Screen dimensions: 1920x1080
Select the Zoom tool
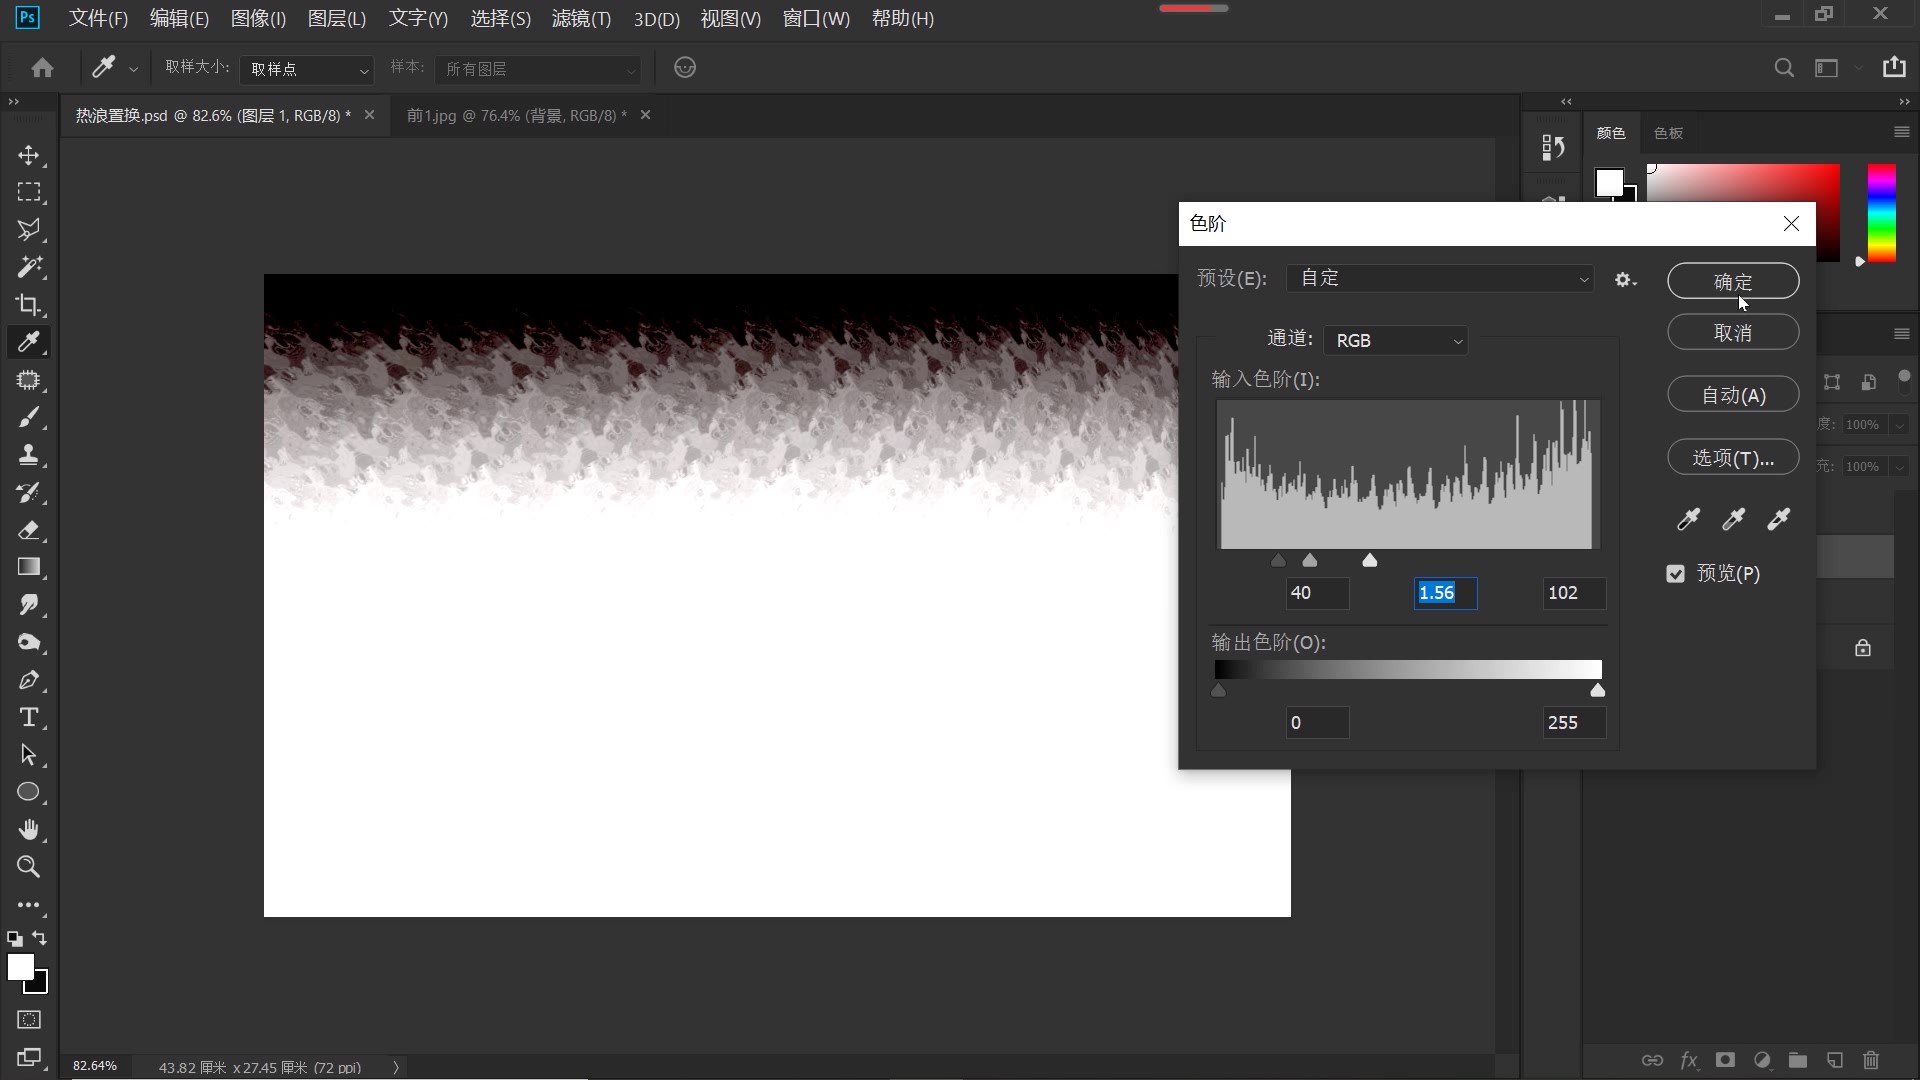point(28,867)
